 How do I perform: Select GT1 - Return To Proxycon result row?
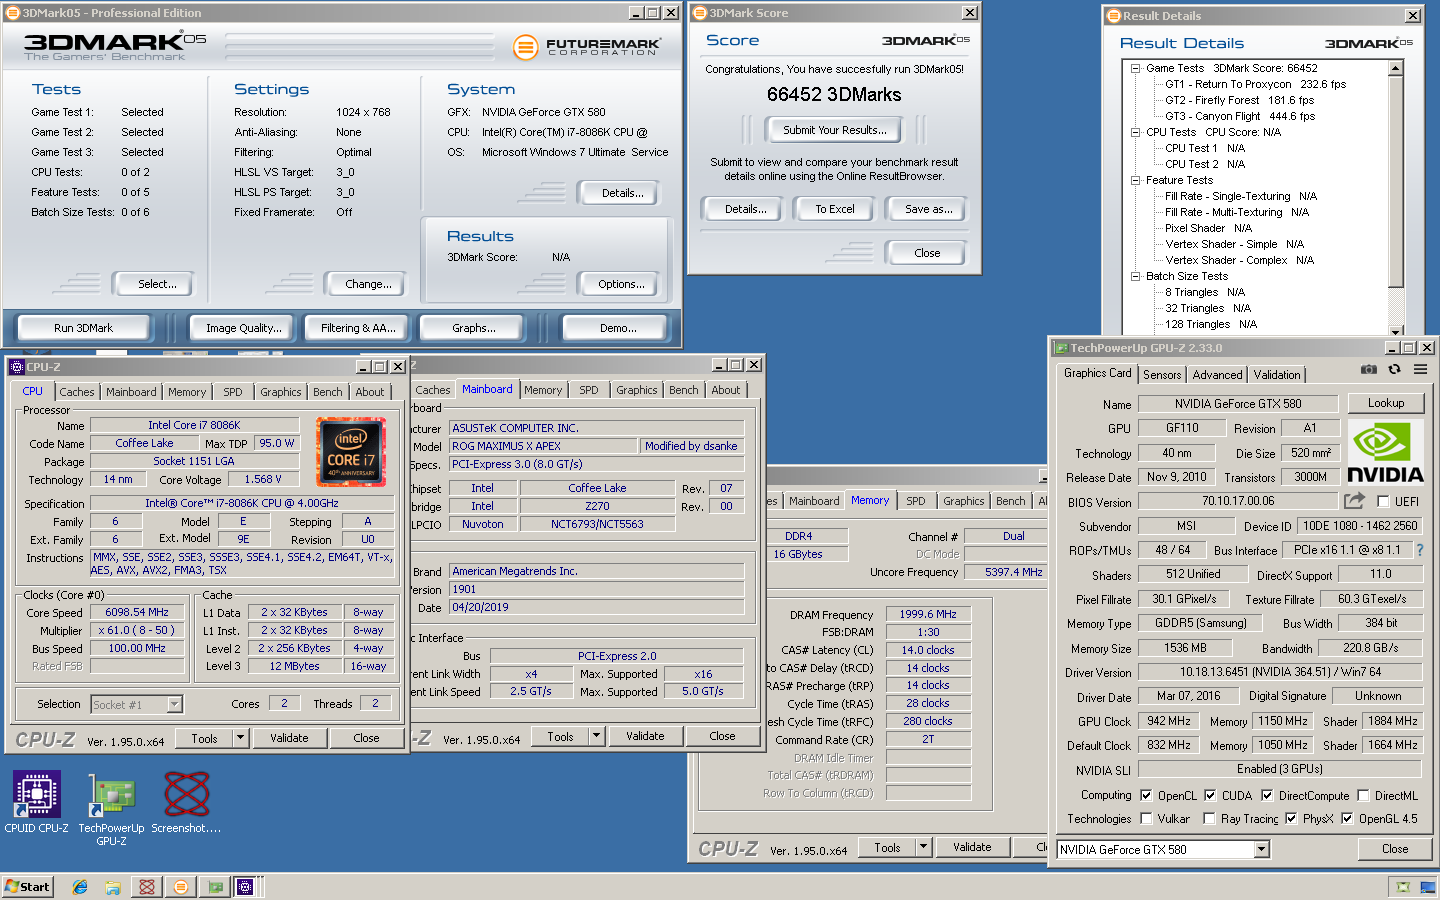tap(1255, 84)
